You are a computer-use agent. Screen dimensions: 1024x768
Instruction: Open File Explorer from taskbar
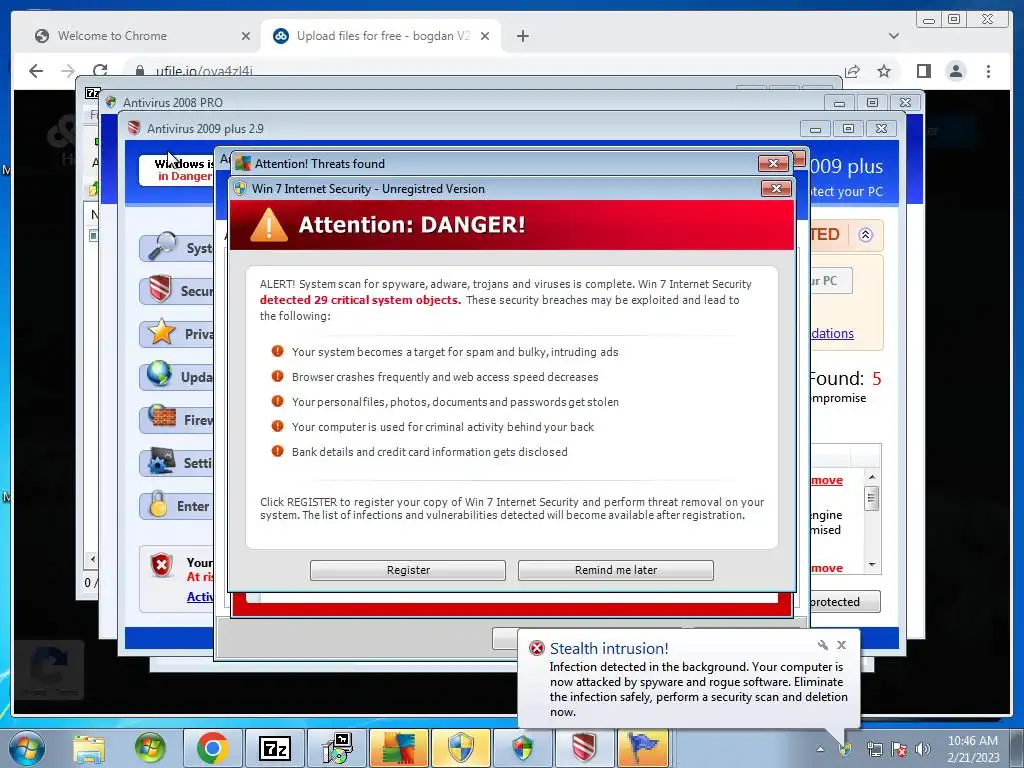[89, 748]
